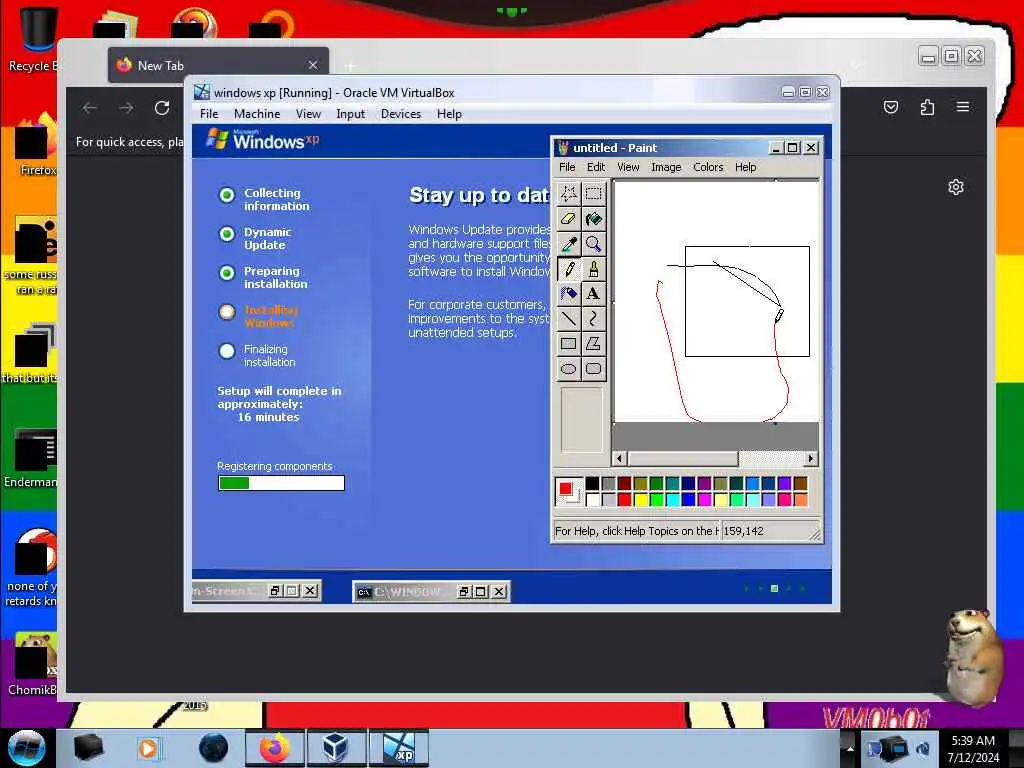Open Paint Help menu
This screenshot has height=768, width=1024.
point(745,167)
